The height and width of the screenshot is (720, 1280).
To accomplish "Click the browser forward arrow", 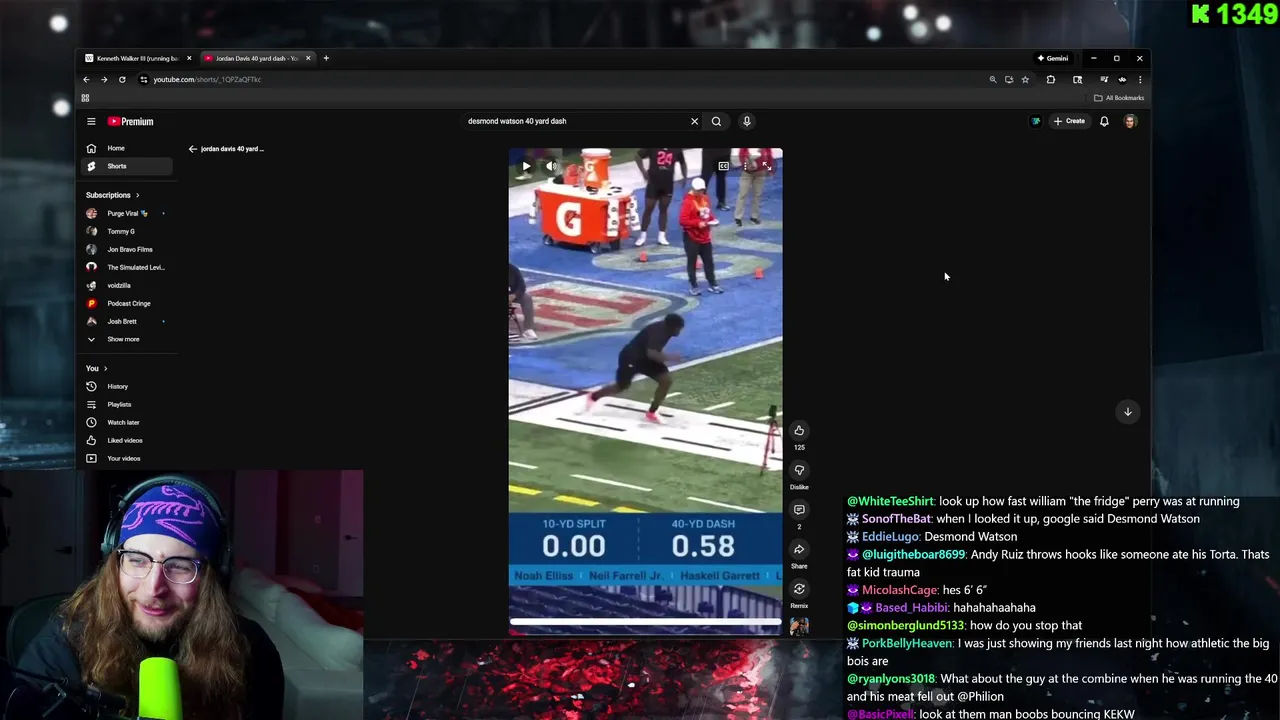I will (104, 79).
